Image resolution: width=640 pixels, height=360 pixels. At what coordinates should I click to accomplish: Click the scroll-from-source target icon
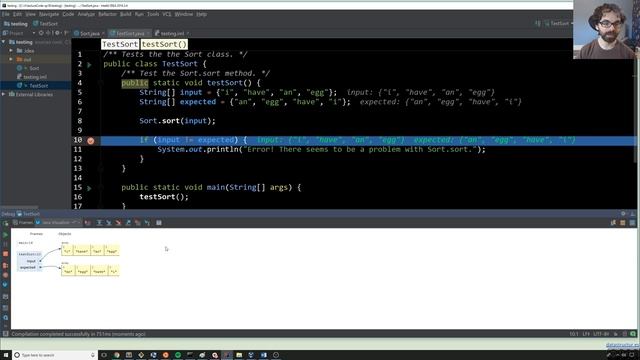41,33
